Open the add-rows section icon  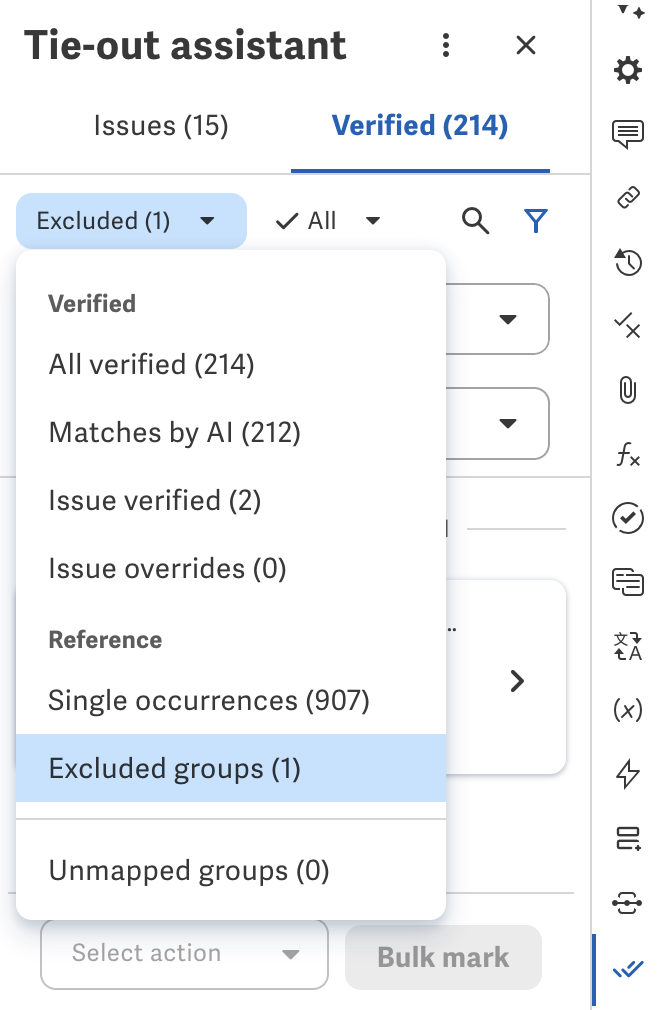(628, 838)
